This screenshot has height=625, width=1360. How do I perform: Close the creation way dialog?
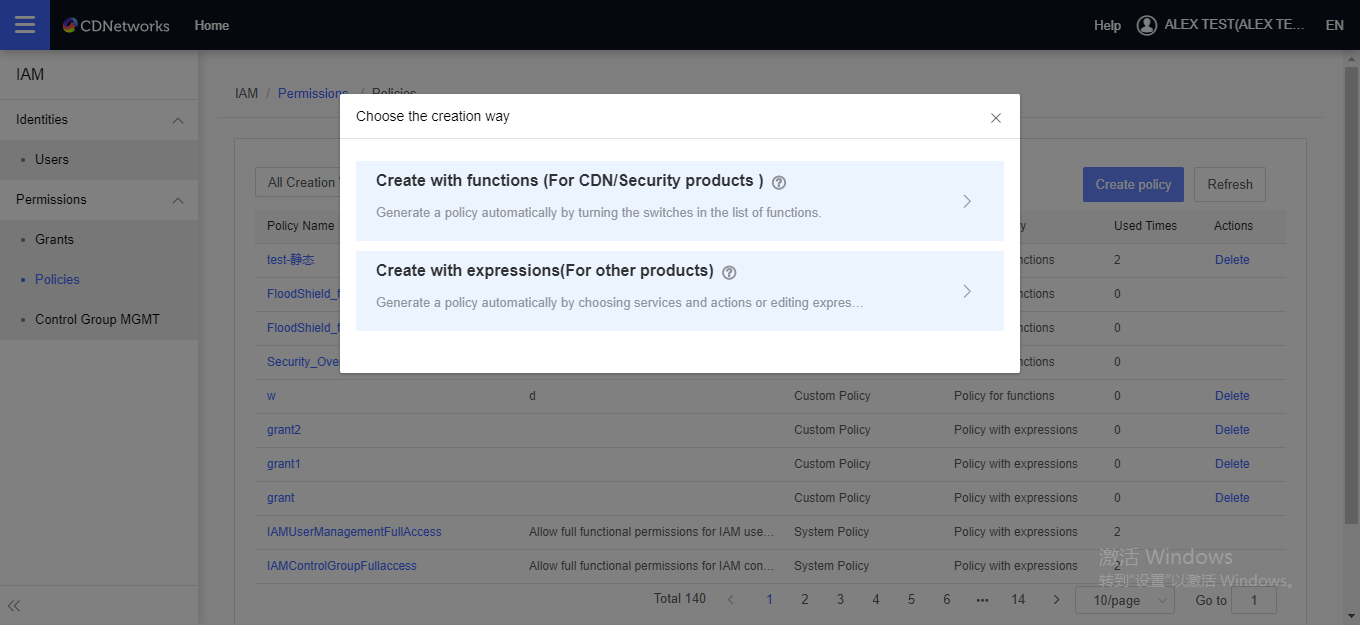995,118
